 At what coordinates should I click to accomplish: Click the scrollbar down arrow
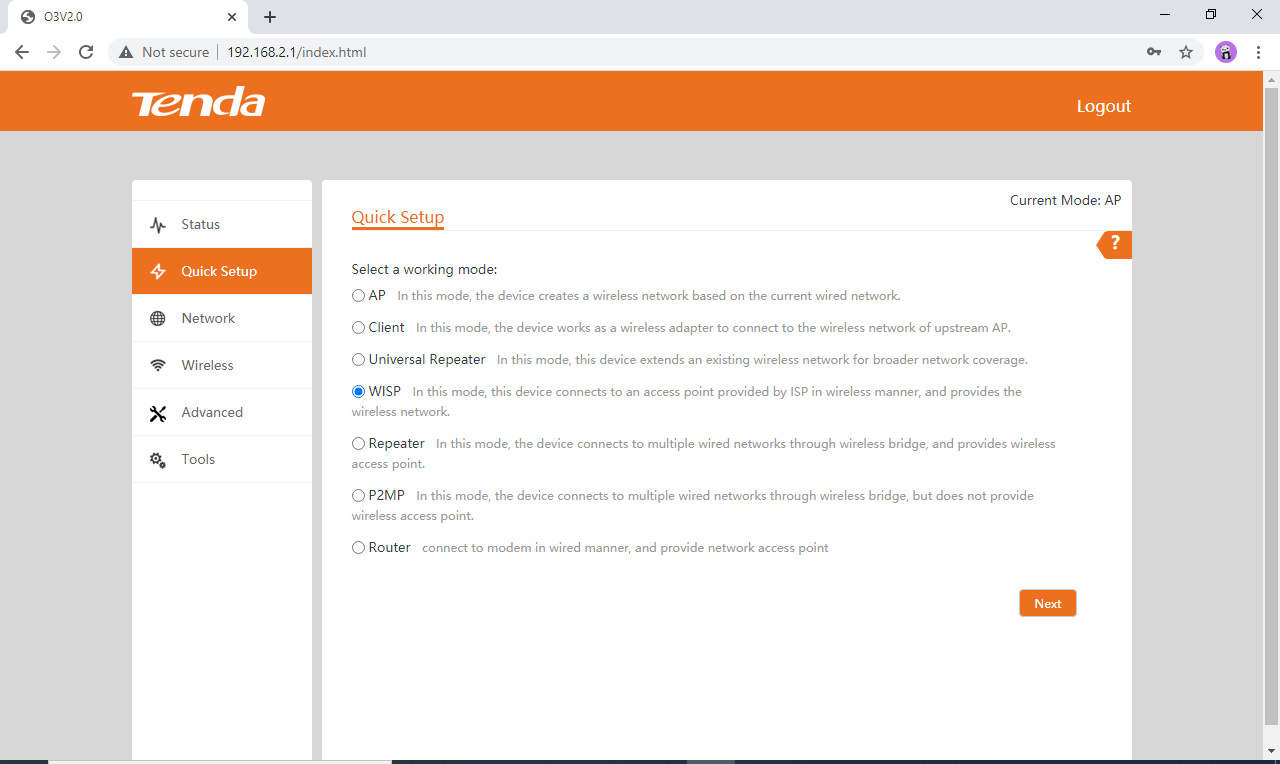click(1272, 751)
